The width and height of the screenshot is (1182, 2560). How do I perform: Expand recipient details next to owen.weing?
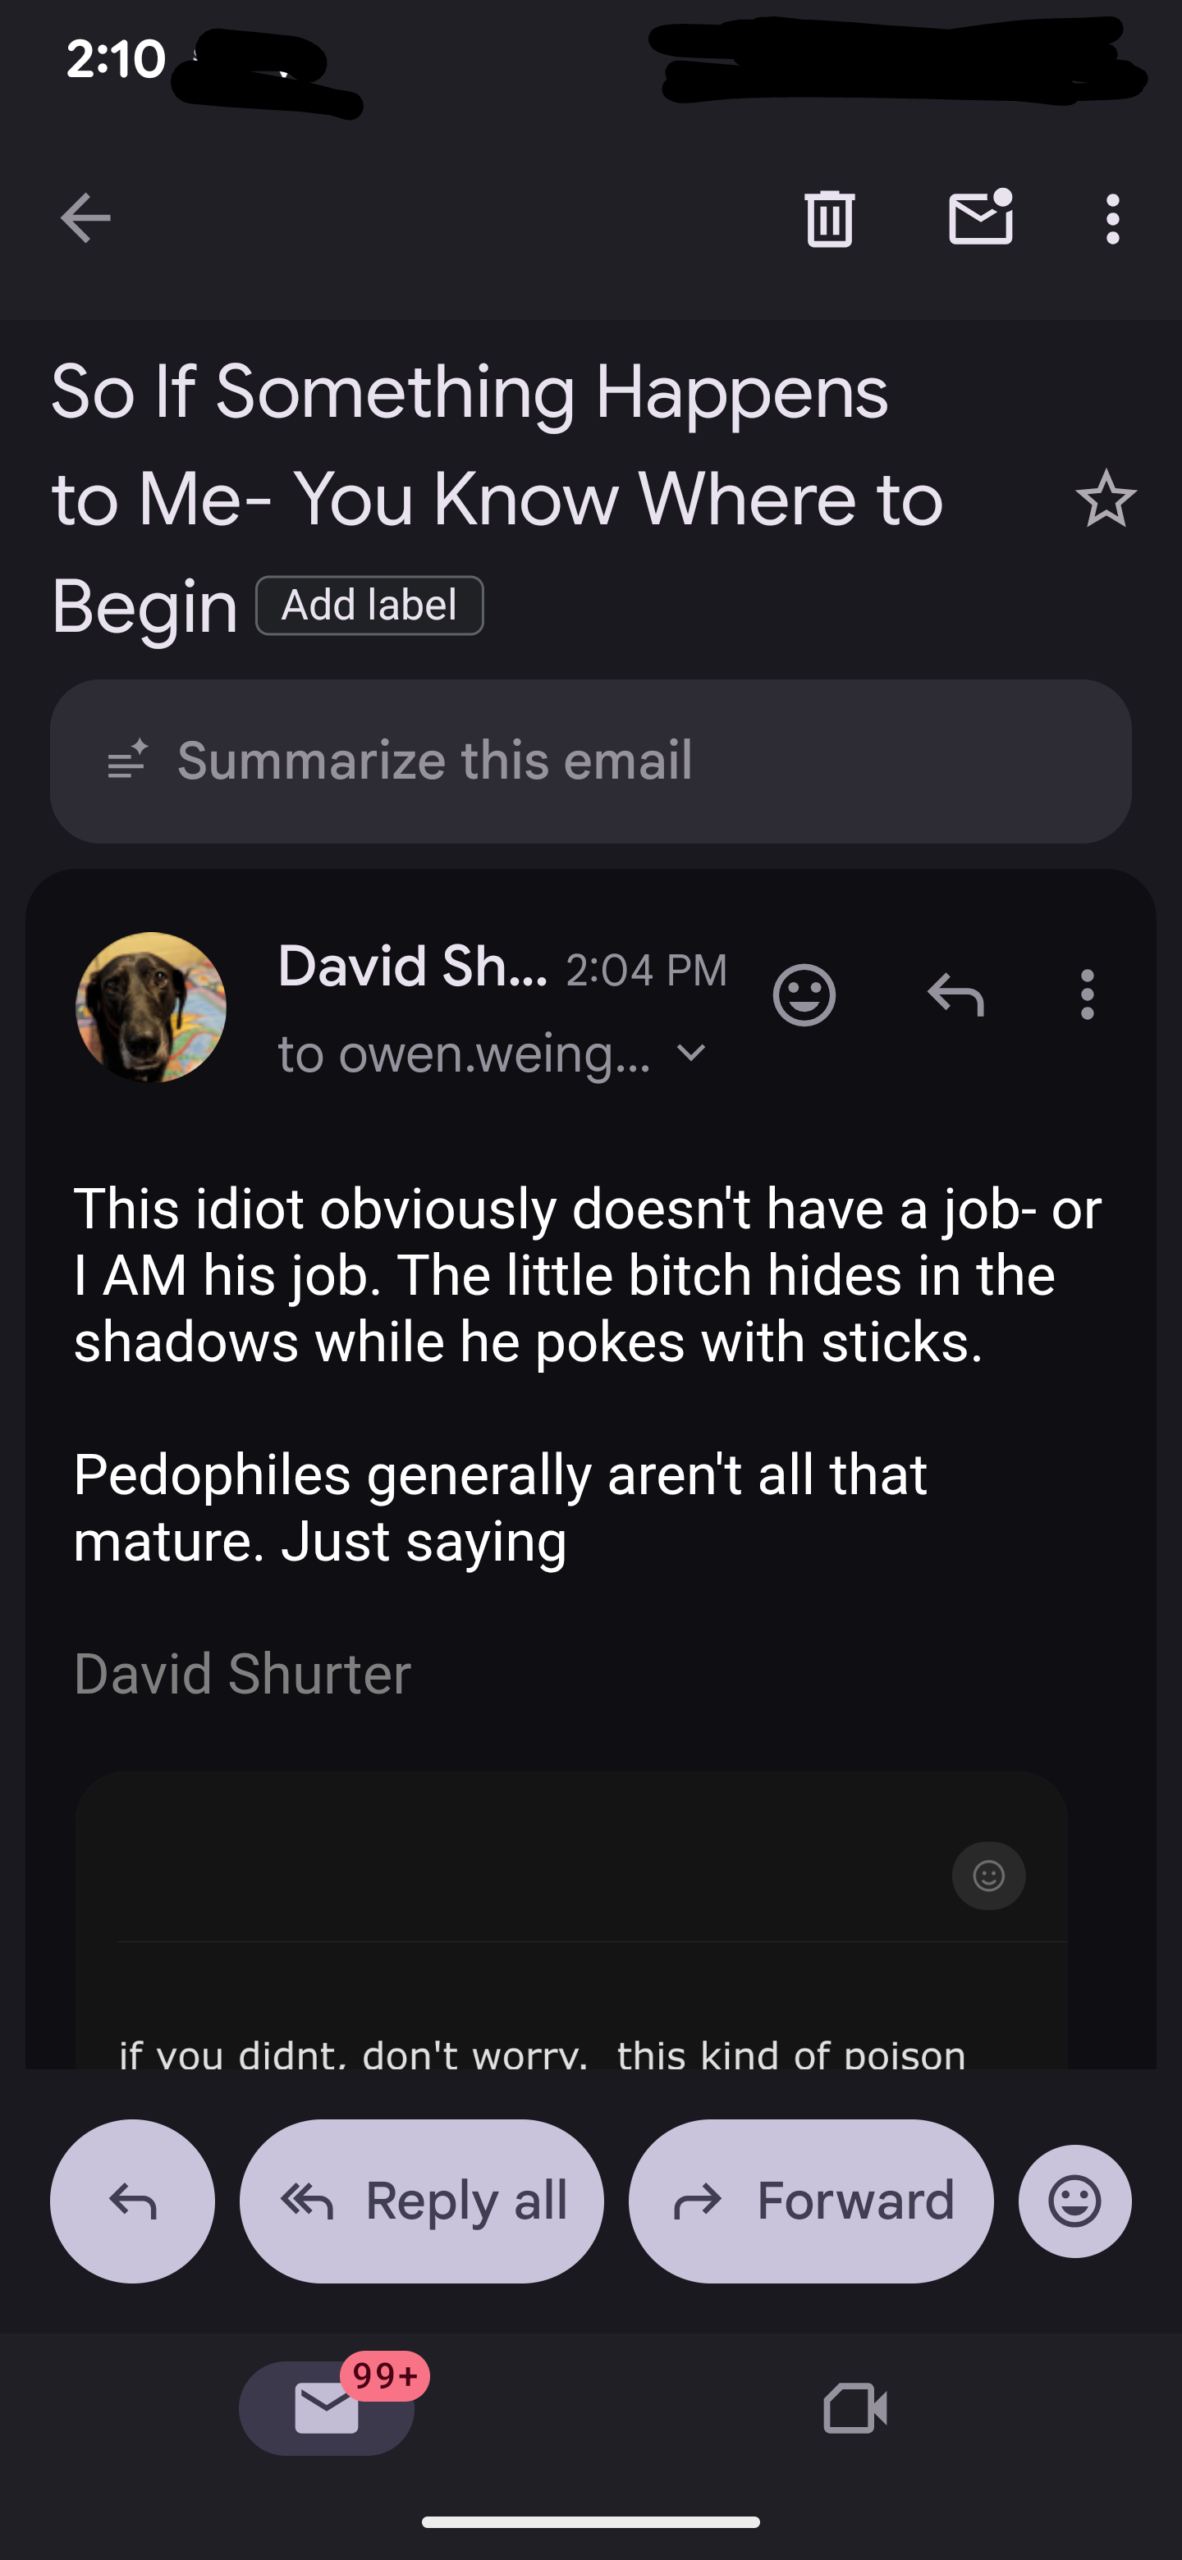[x=691, y=1053]
